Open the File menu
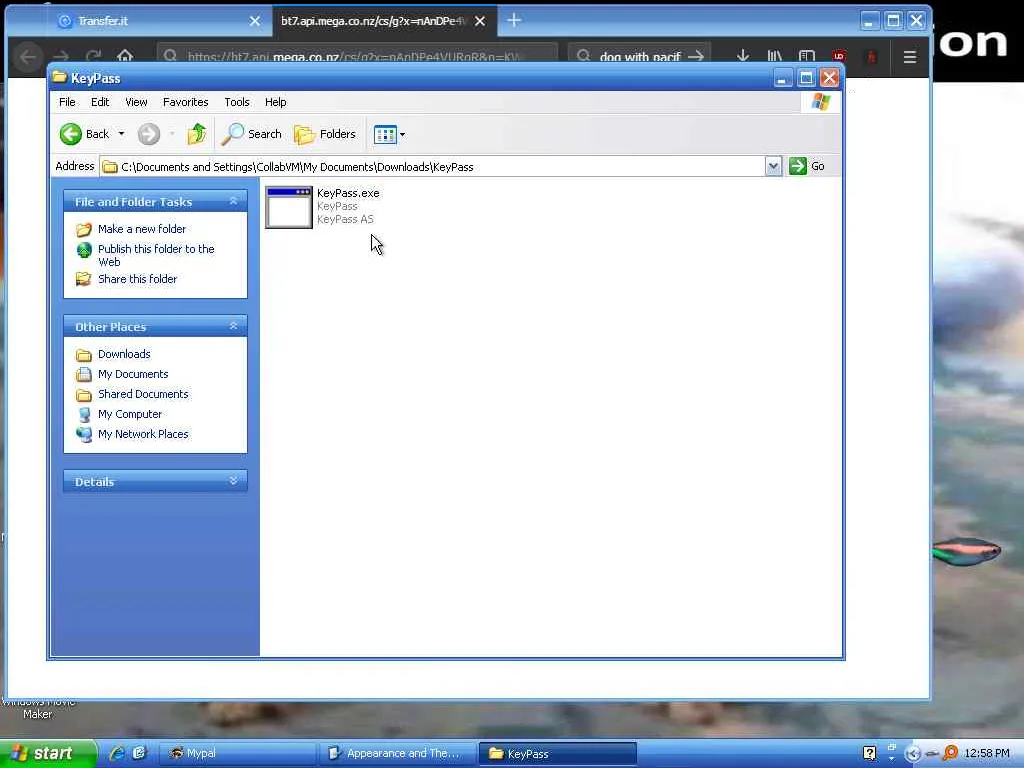The image size is (1024, 768). click(x=67, y=102)
